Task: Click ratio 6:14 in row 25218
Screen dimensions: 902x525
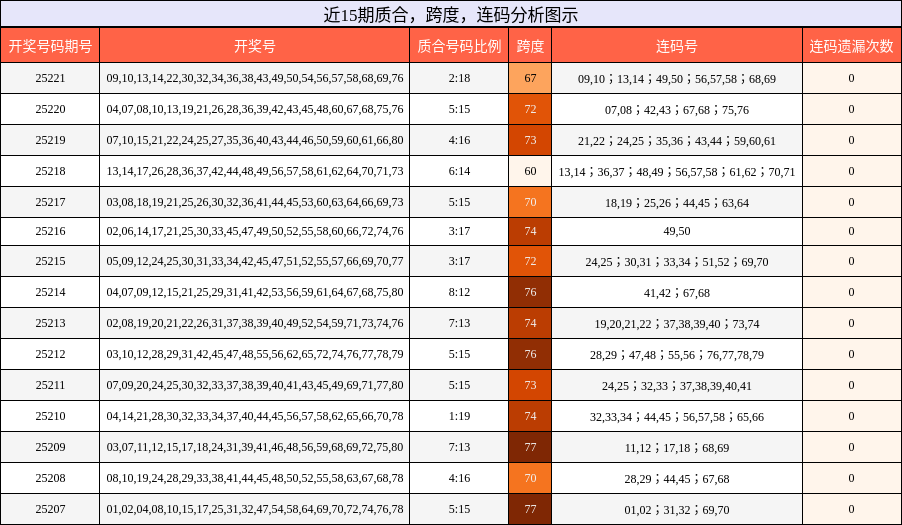Action: click(459, 171)
